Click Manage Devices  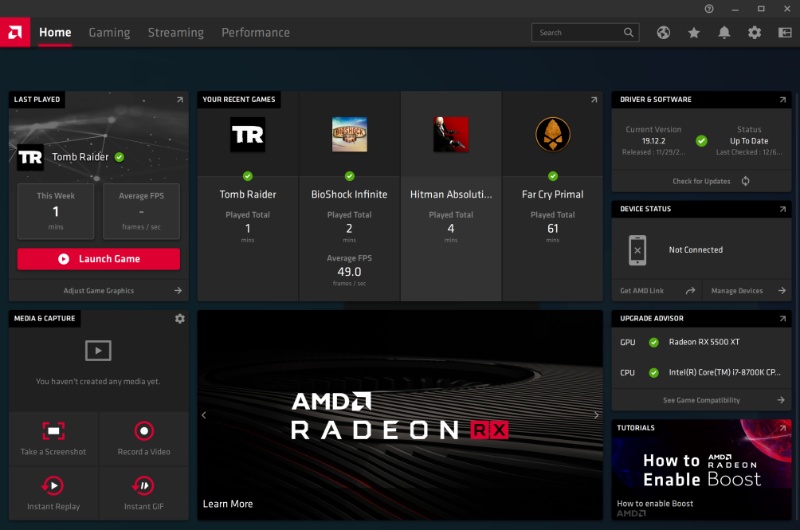tap(747, 291)
